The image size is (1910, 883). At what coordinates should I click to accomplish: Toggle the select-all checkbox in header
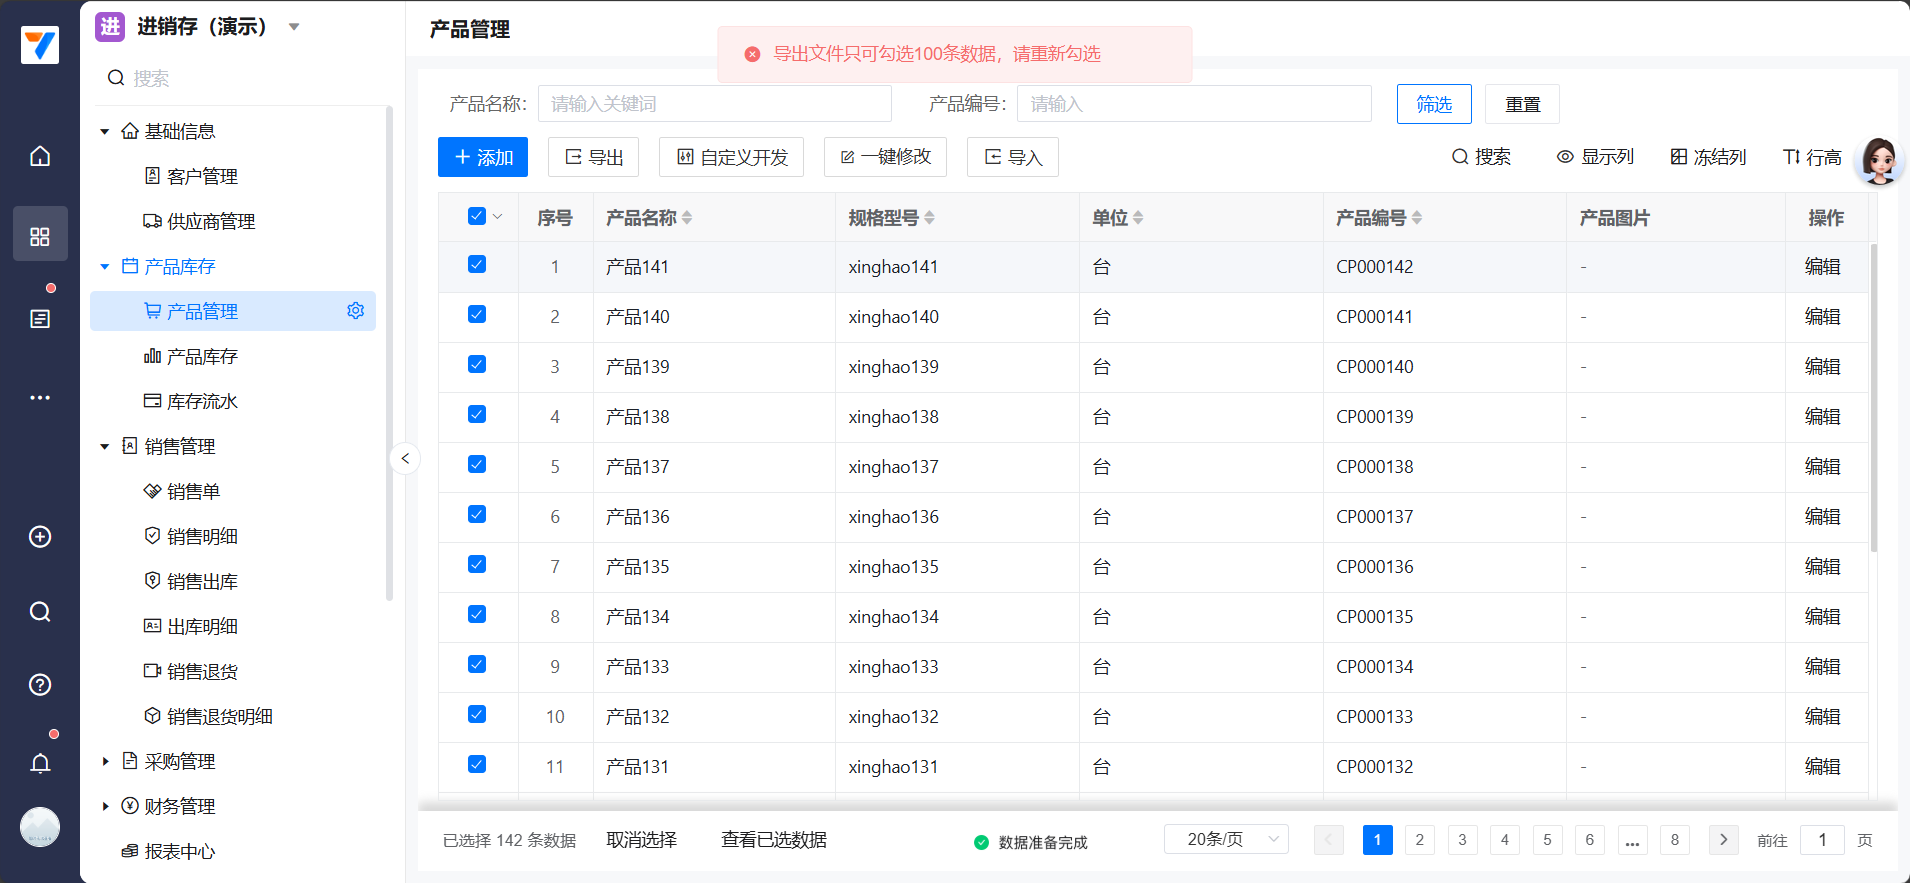(x=477, y=216)
